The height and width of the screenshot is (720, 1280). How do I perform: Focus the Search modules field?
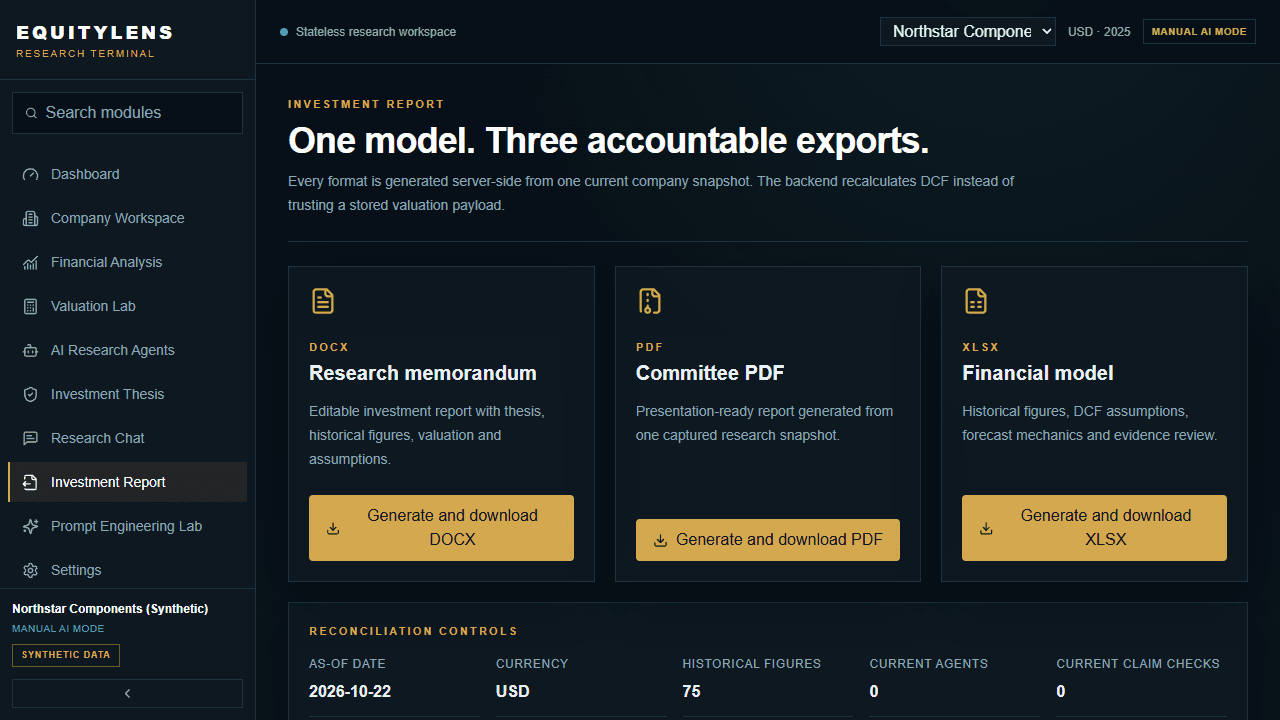[127, 113]
